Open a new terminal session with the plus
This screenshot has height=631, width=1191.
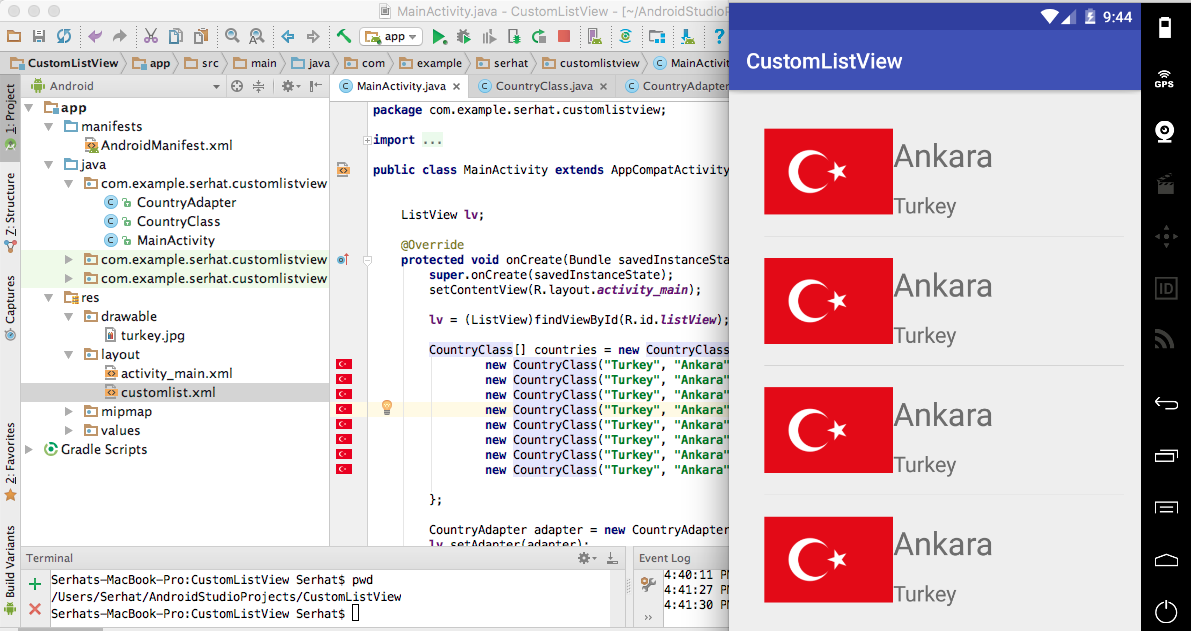pyautogui.click(x=35, y=584)
